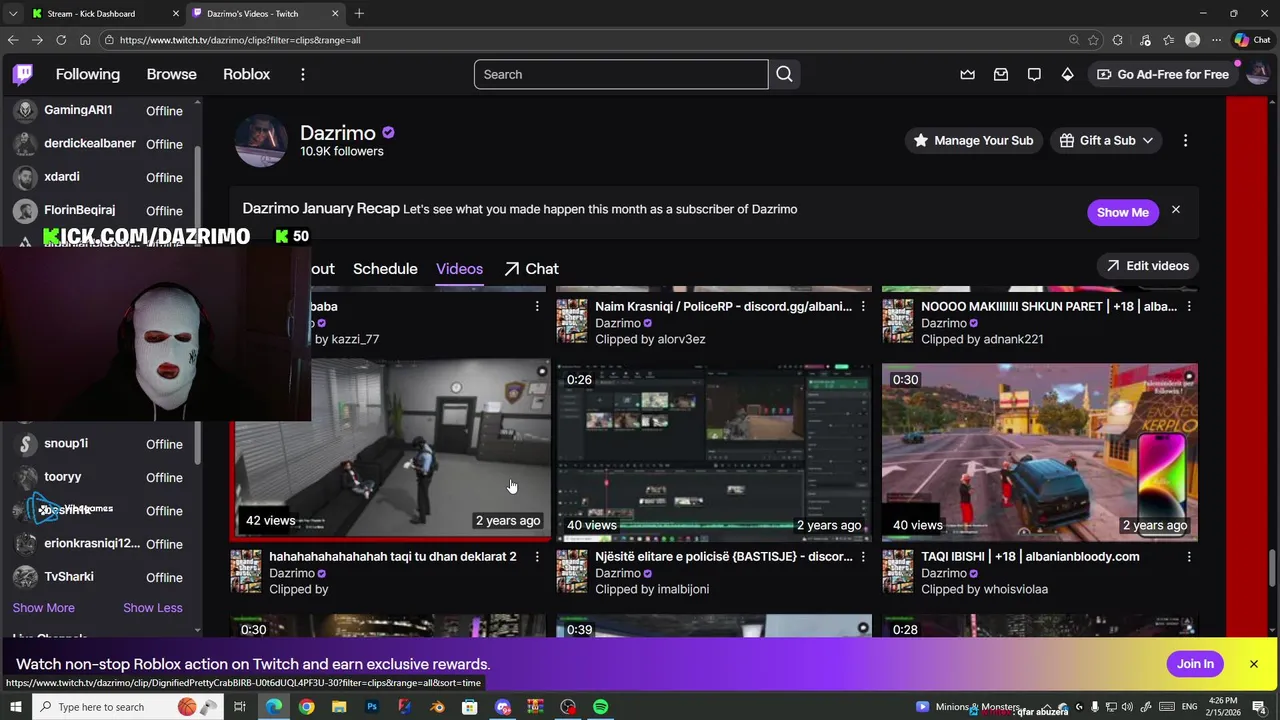Image resolution: width=1280 pixels, height=720 pixels.
Task: Open options for 'Naim Krasniqi / PoliceRP' clip
Action: coord(863,306)
